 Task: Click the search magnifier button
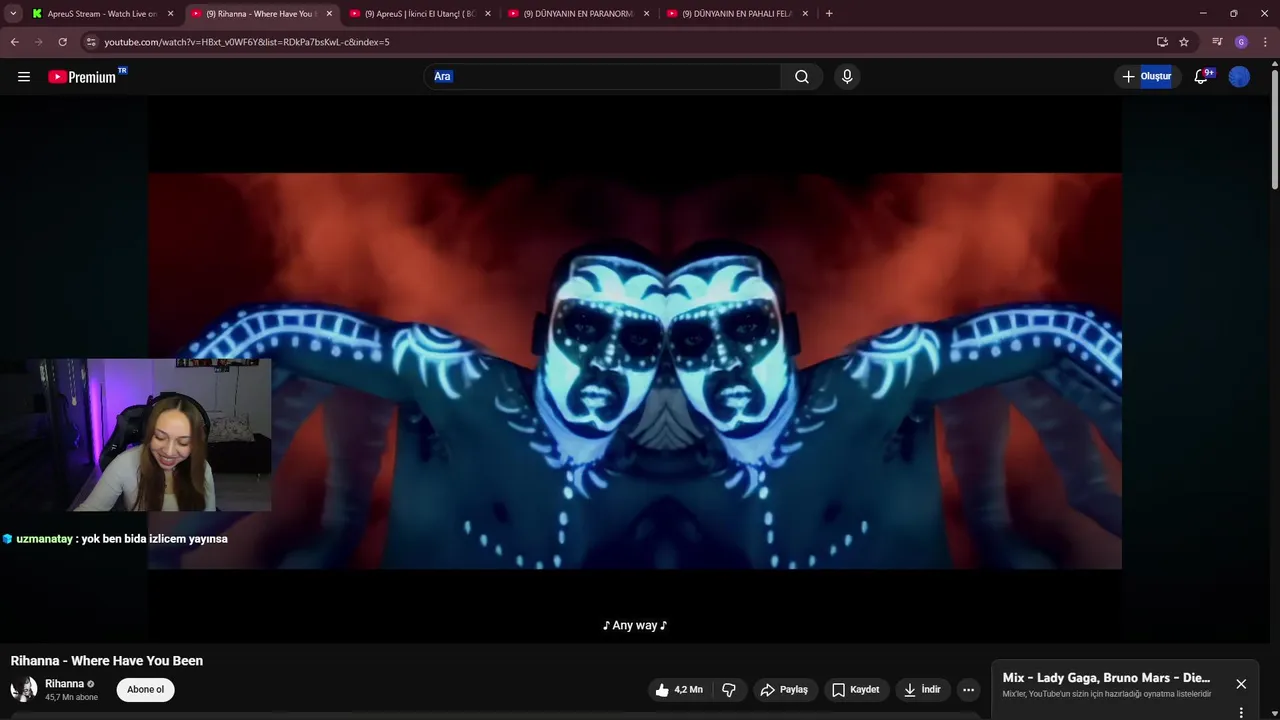tap(802, 77)
